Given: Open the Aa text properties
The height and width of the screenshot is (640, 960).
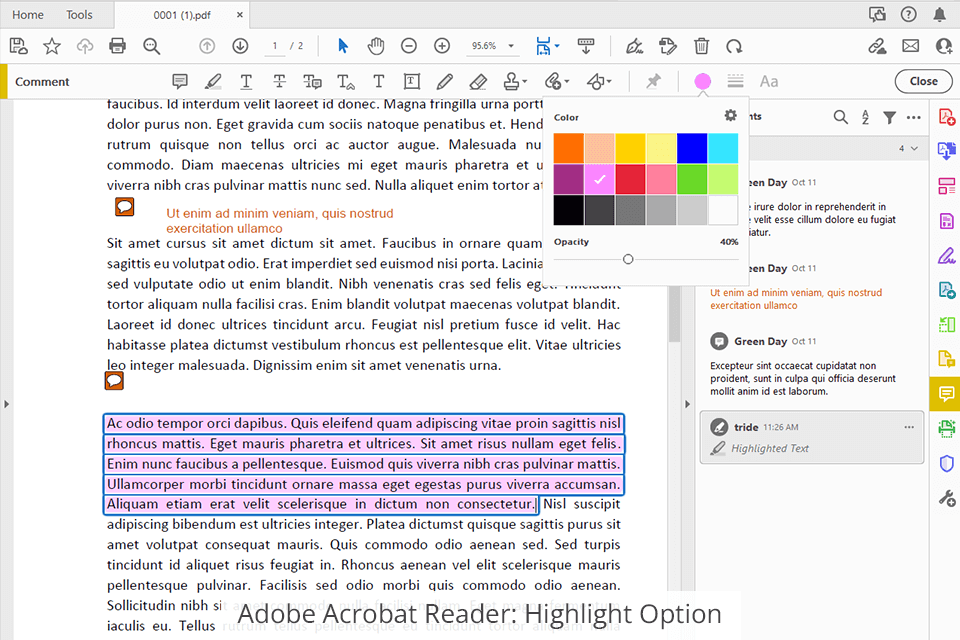Looking at the screenshot, I should 769,81.
